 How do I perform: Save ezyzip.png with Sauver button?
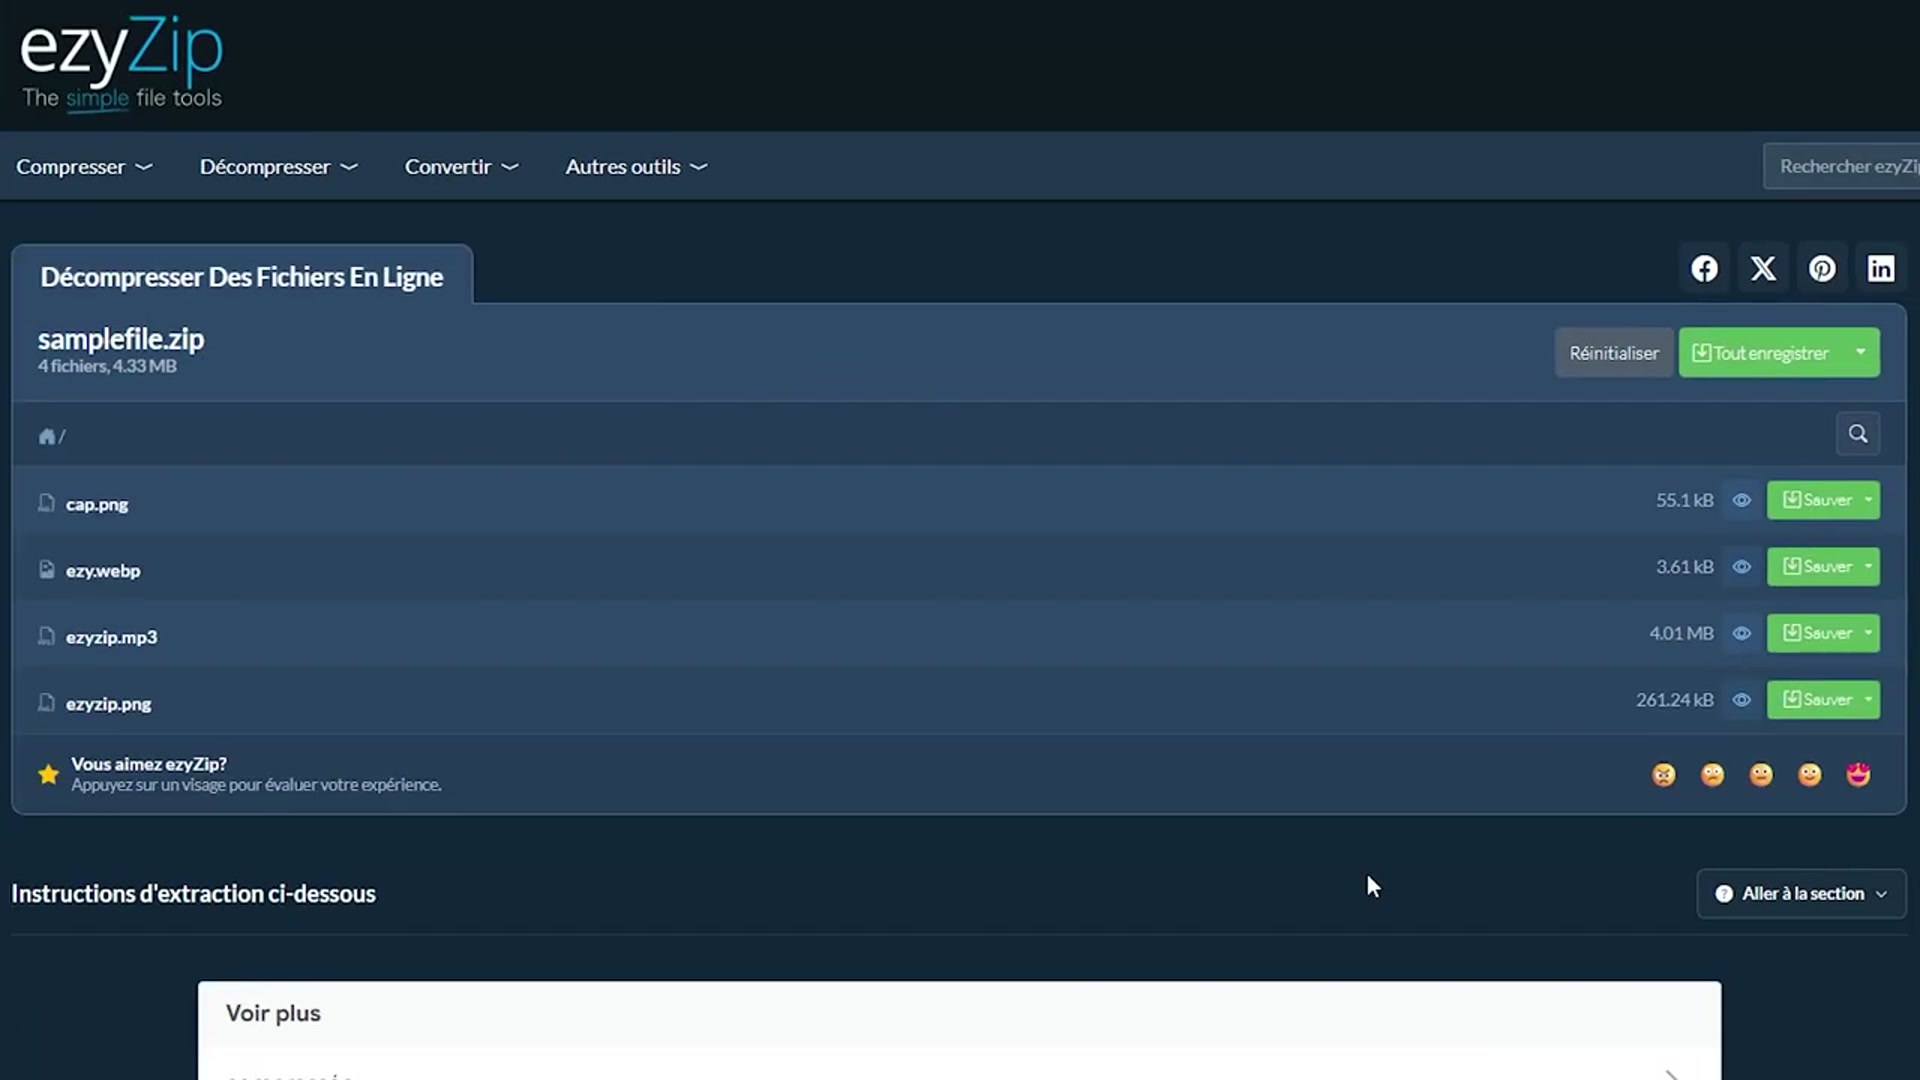(x=1814, y=700)
